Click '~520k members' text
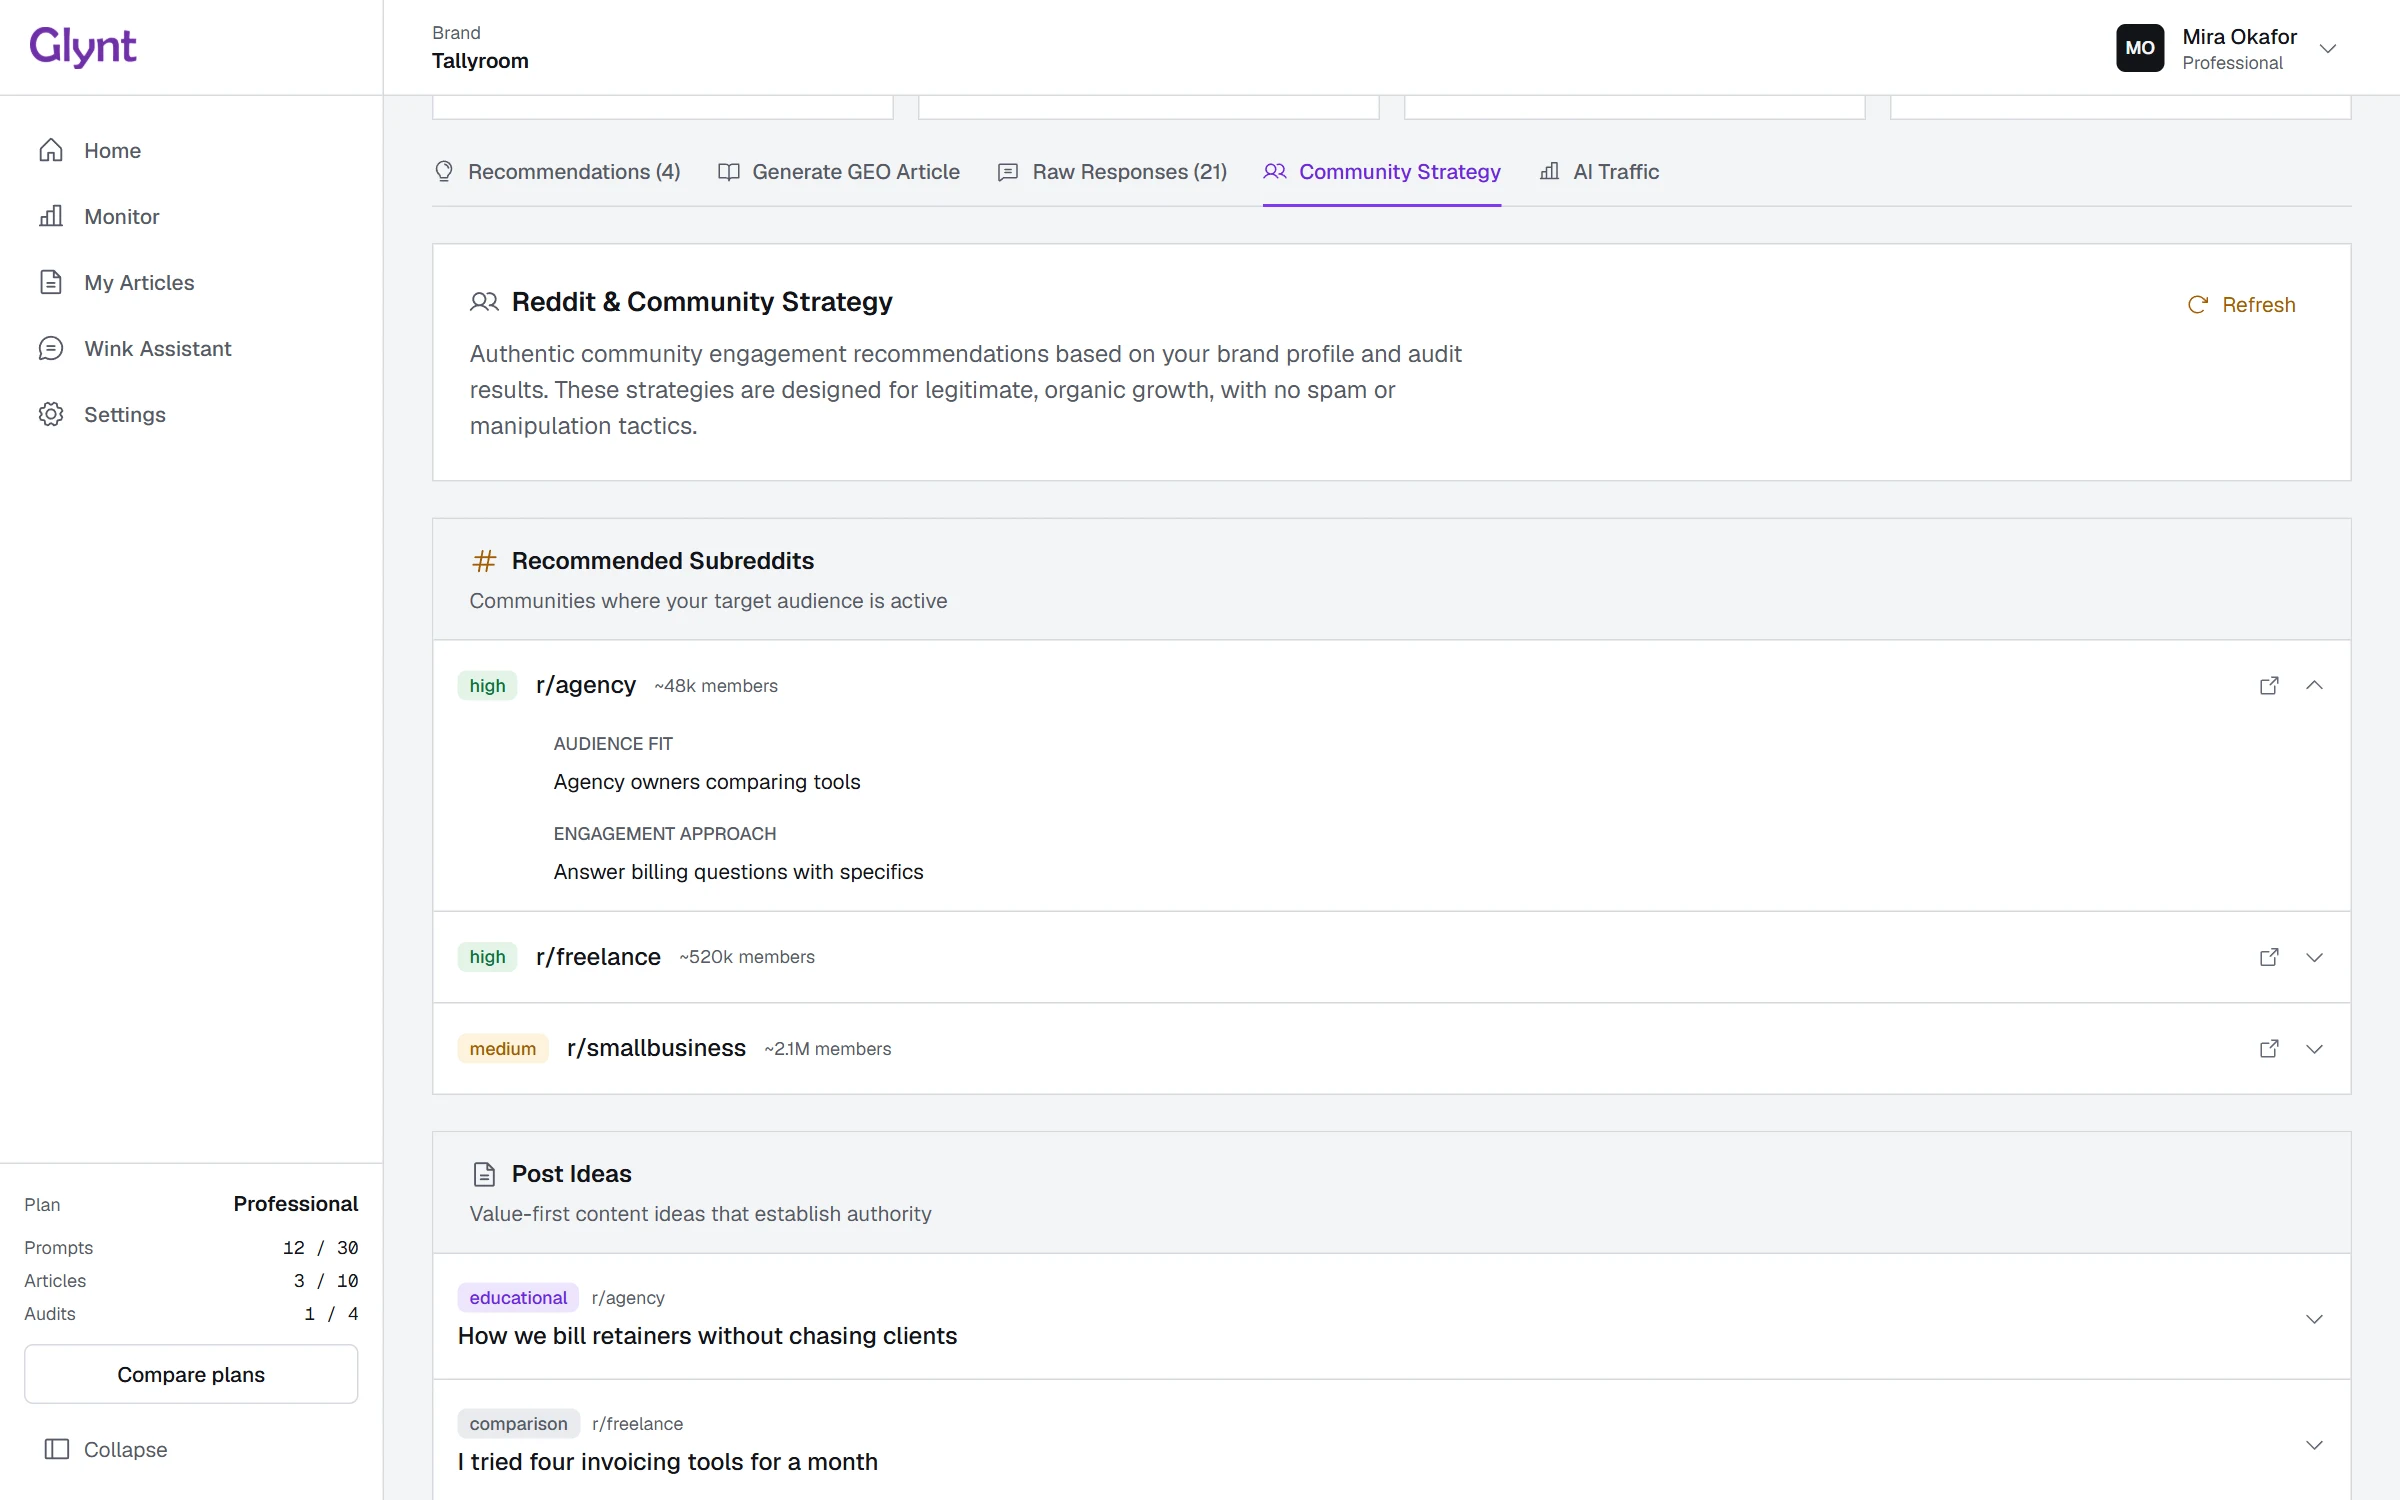Screen dimensions: 2400x1500 click(x=747, y=957)
